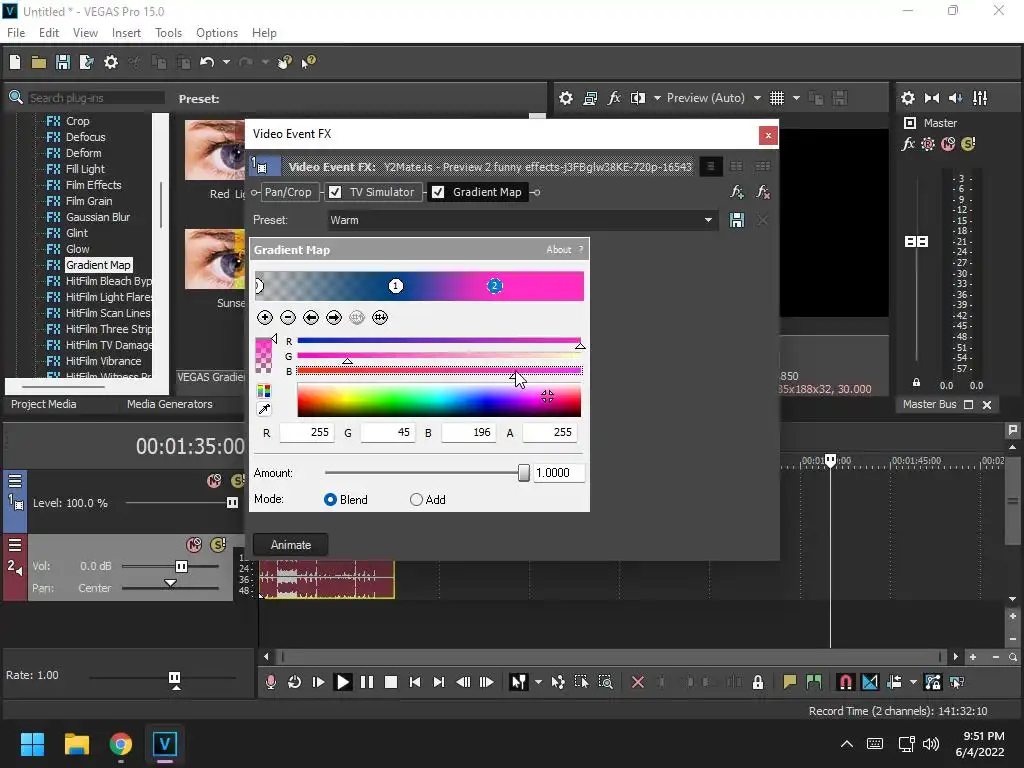Switch the color model with the RGB icon
This screenshot has width=1024, height=768.
coord(264,391)
